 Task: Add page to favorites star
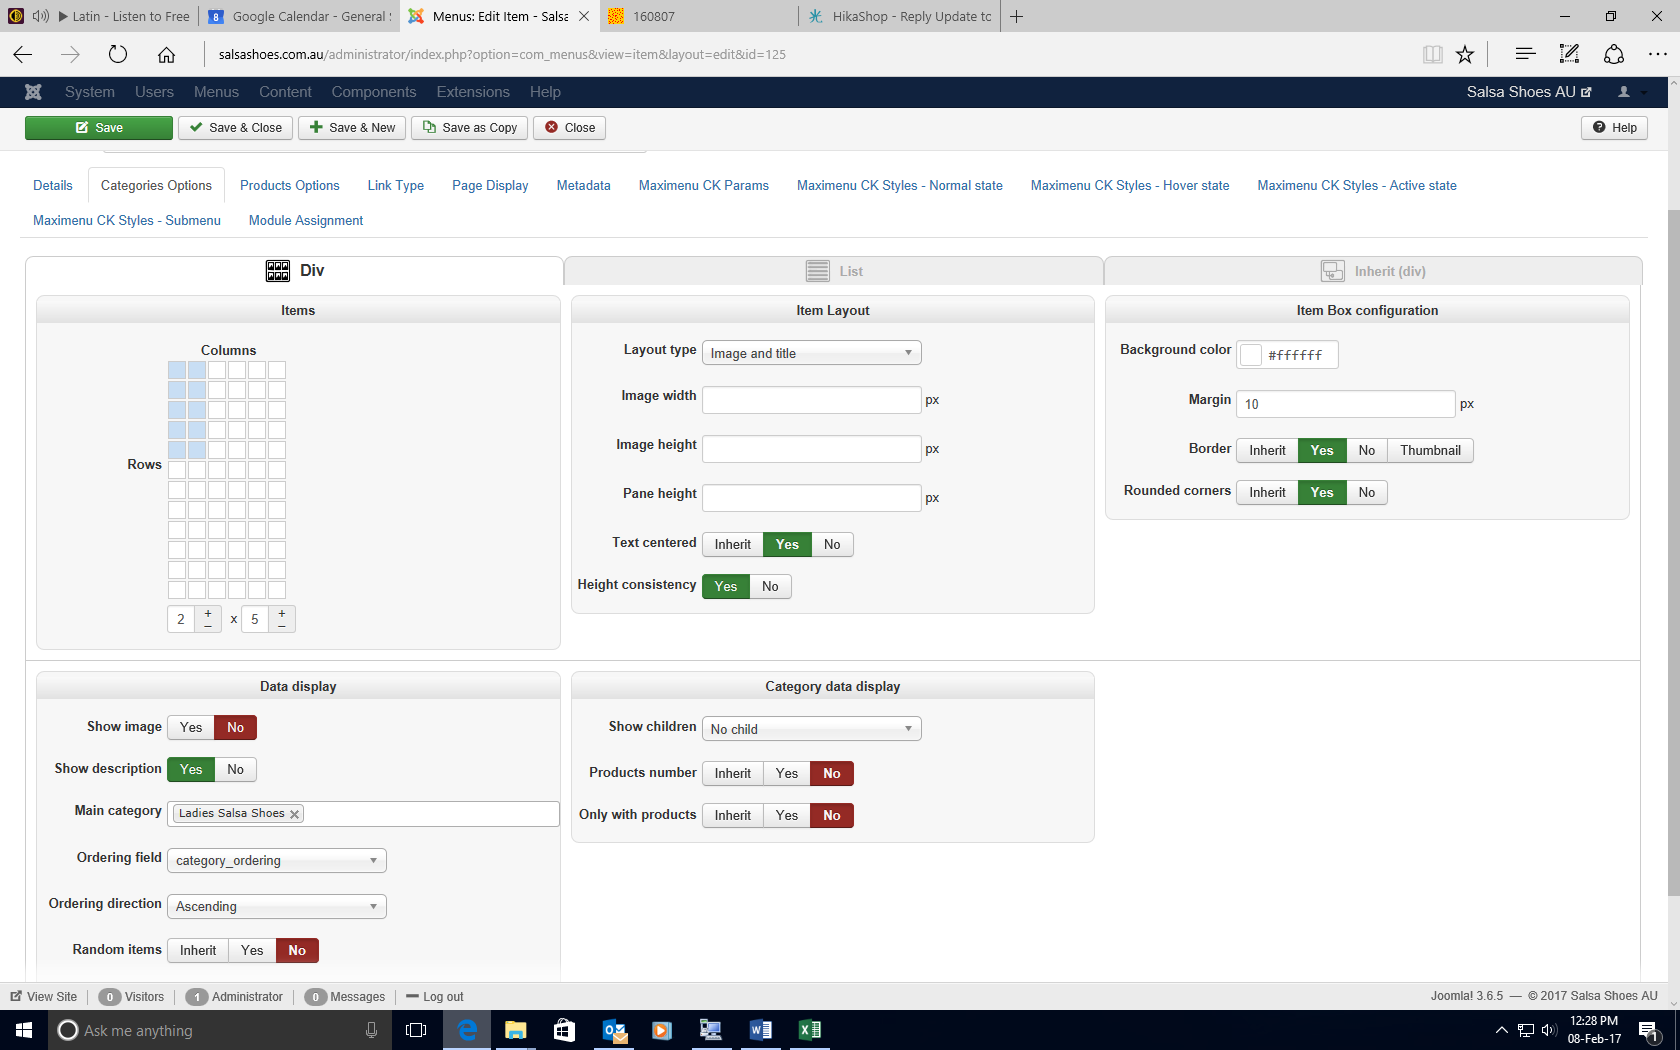(x=1465, y=54)
